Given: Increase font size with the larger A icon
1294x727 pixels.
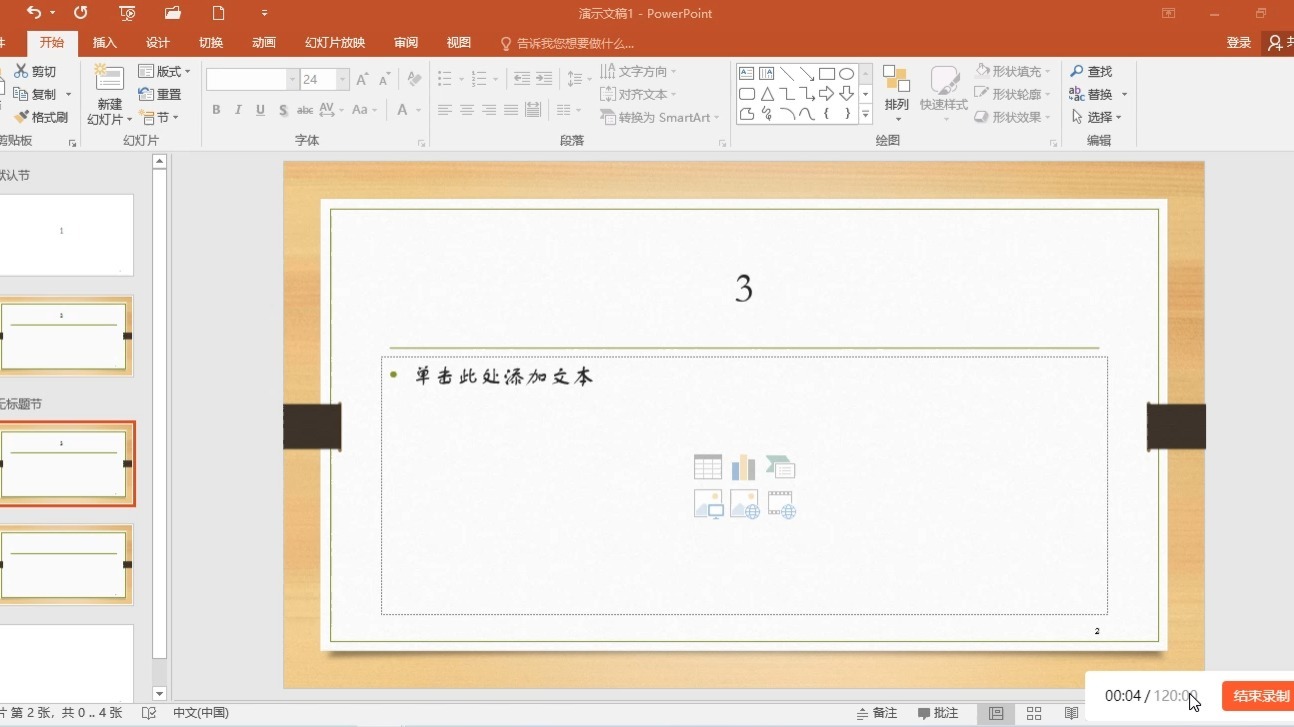Looking at the screenshot, I should pos(362,80).
